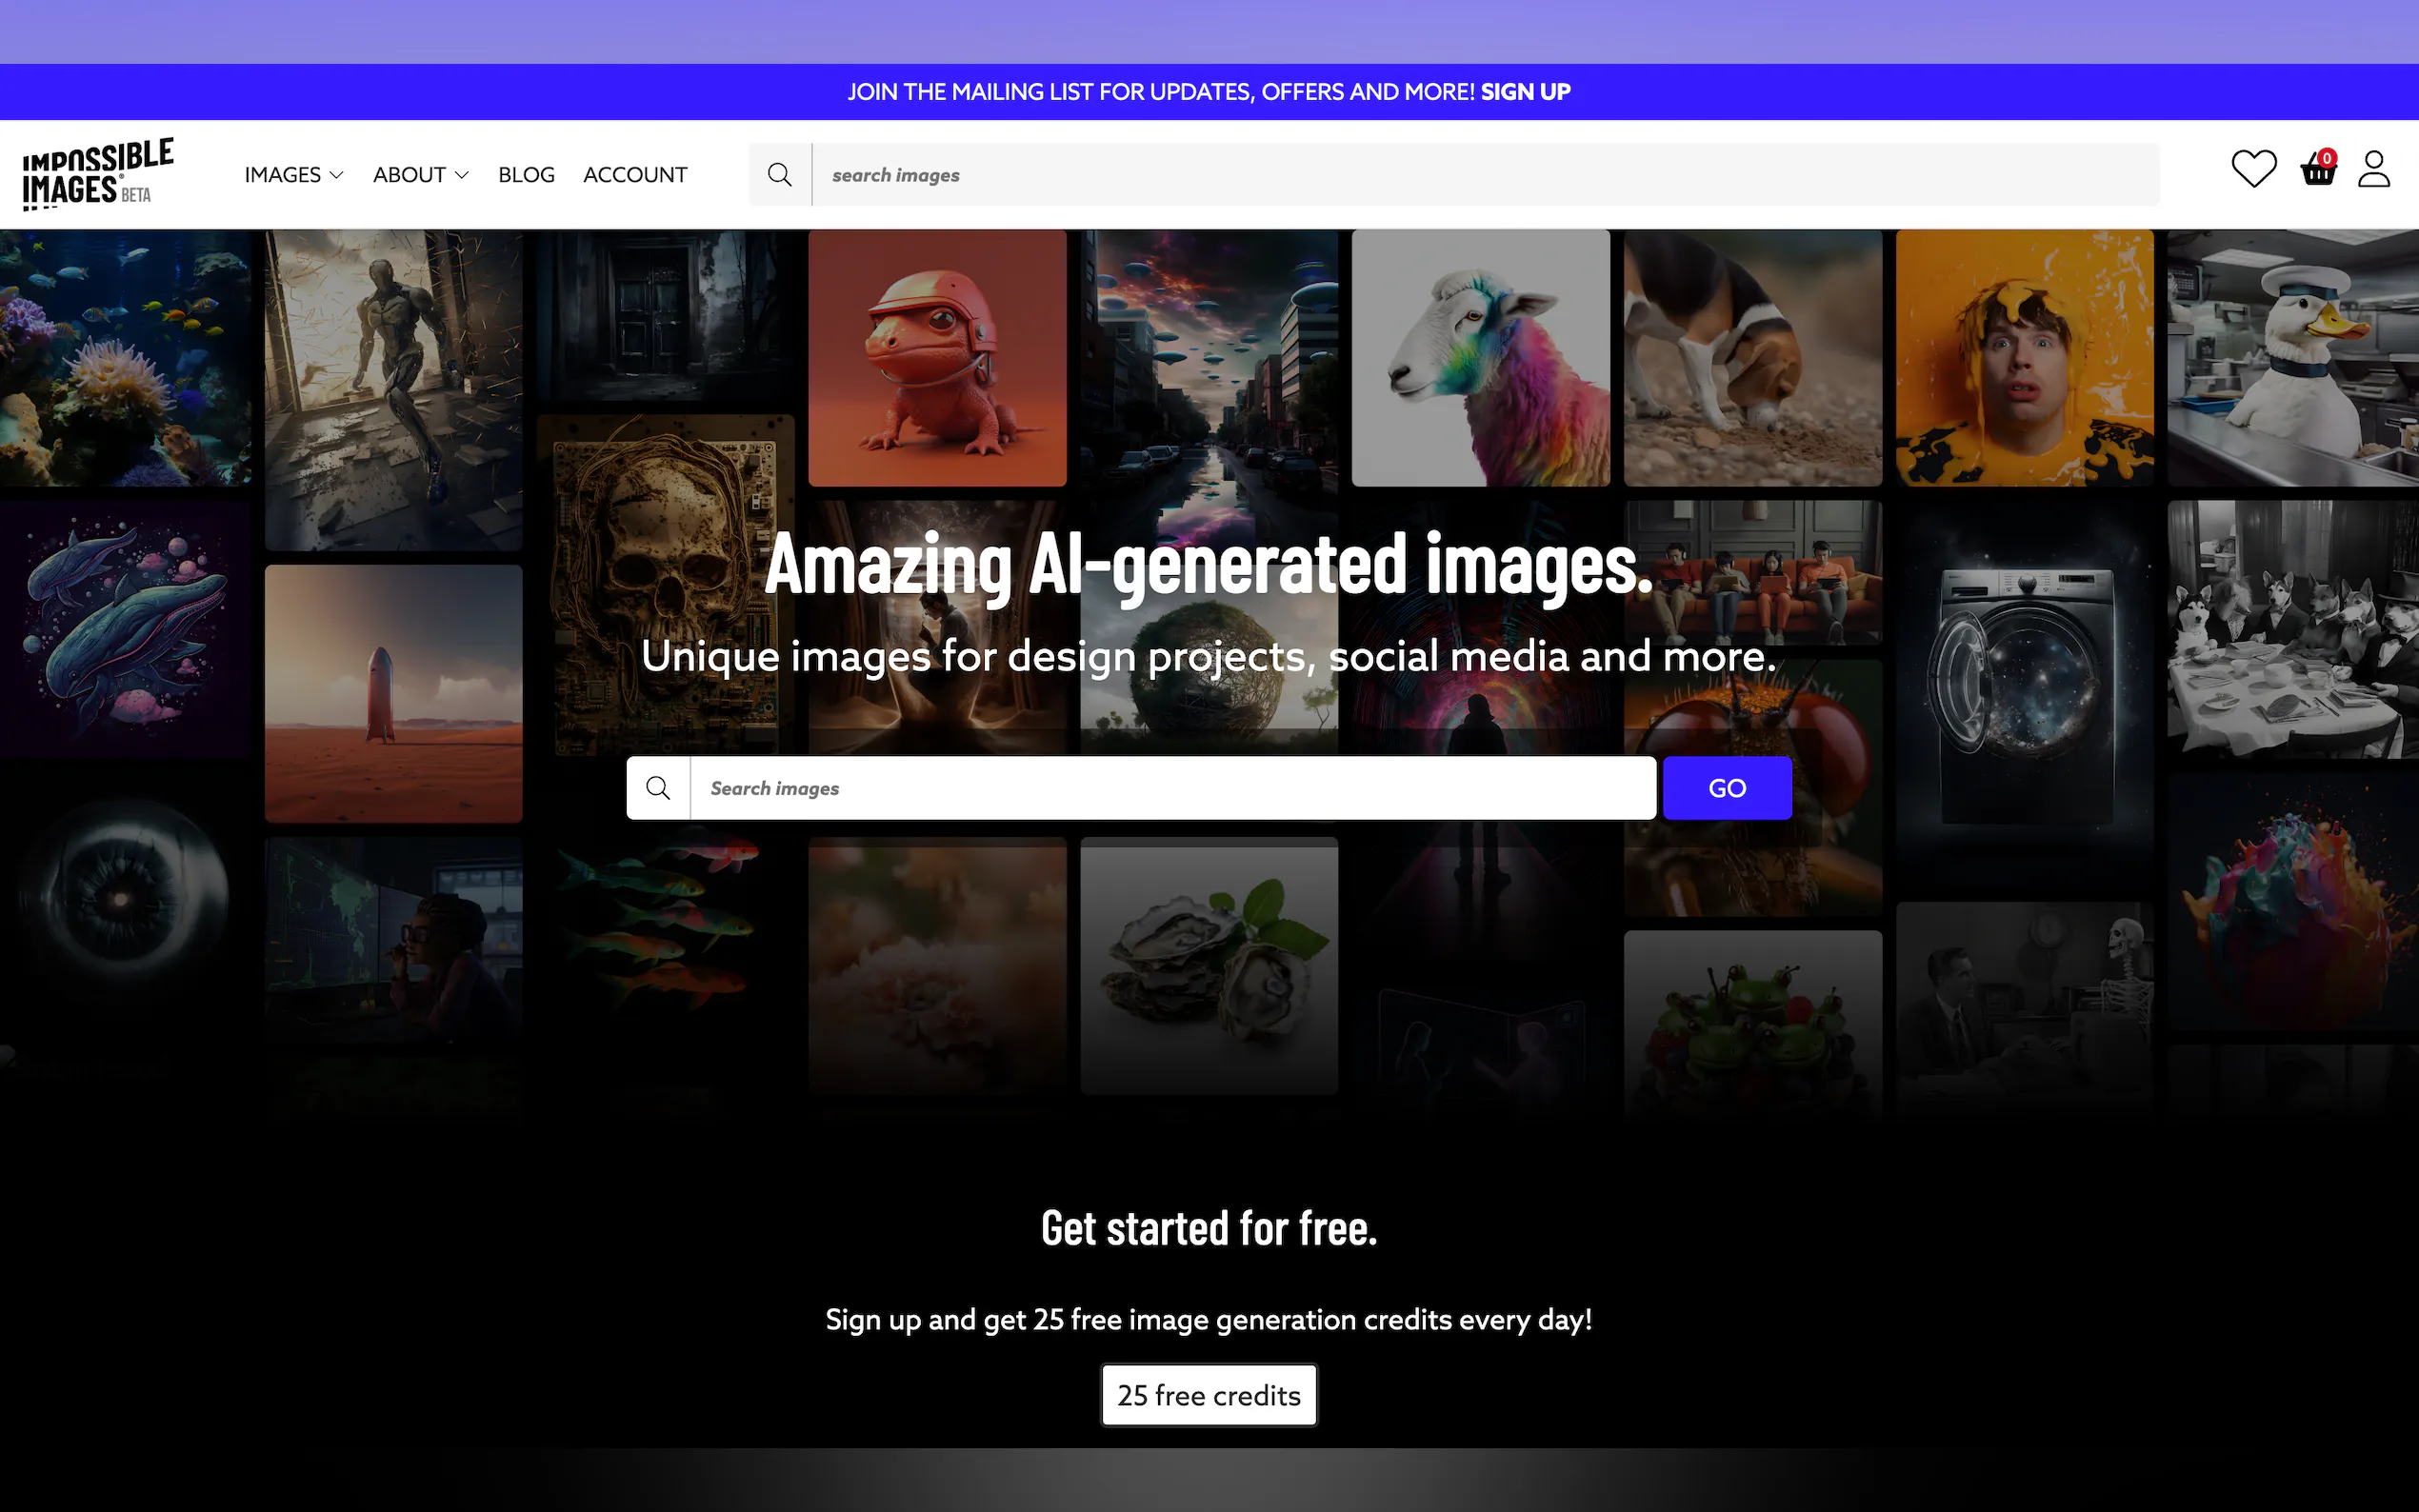Open the shopping cart
This screenshot has width=2419, height=1512.
(x=2316, y=172)
